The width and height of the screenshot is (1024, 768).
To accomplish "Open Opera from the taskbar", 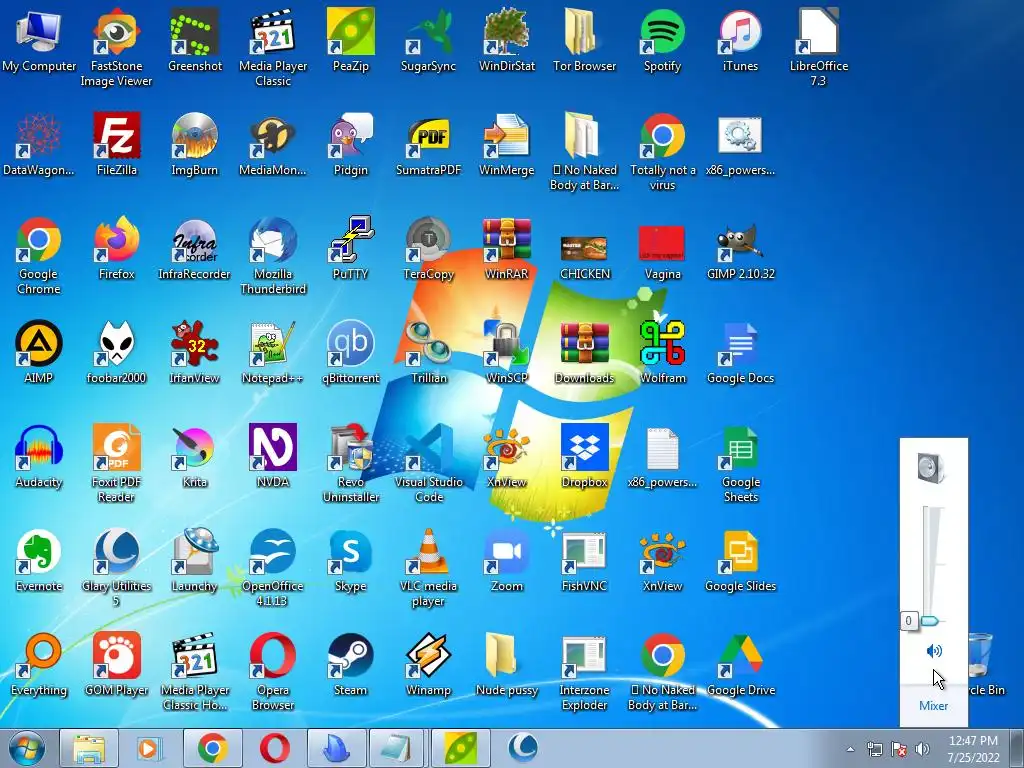I will (x=275, y=748).
